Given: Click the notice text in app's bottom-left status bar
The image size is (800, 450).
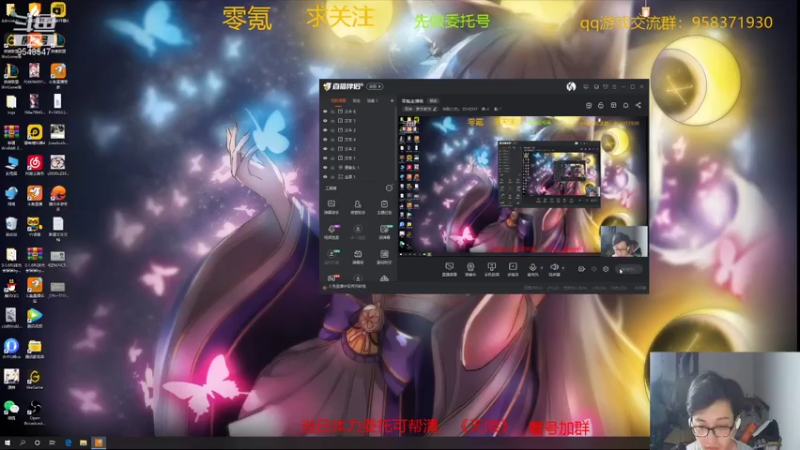Looking at the screenshot, I should (x=347, y=287).
